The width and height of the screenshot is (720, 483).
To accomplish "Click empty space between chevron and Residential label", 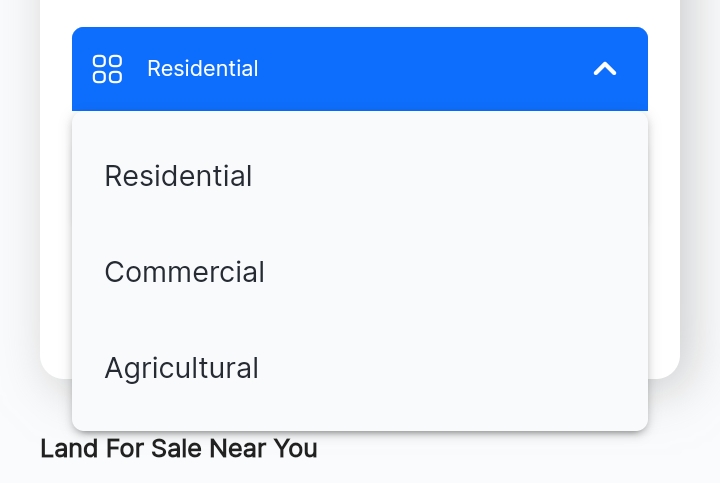I will pos(425,69).
